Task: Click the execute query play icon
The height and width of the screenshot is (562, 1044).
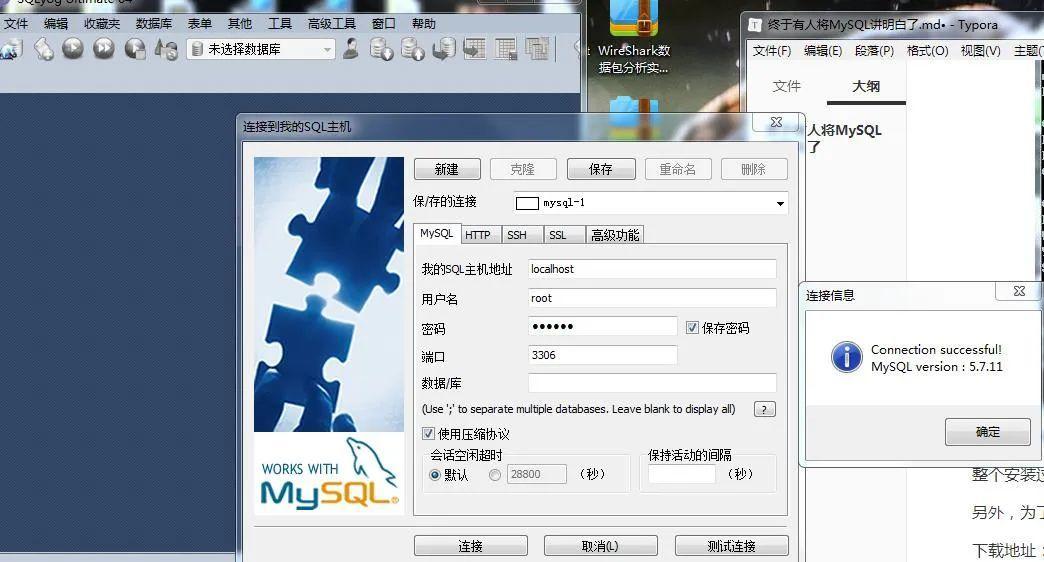Action: pos(73,49)
